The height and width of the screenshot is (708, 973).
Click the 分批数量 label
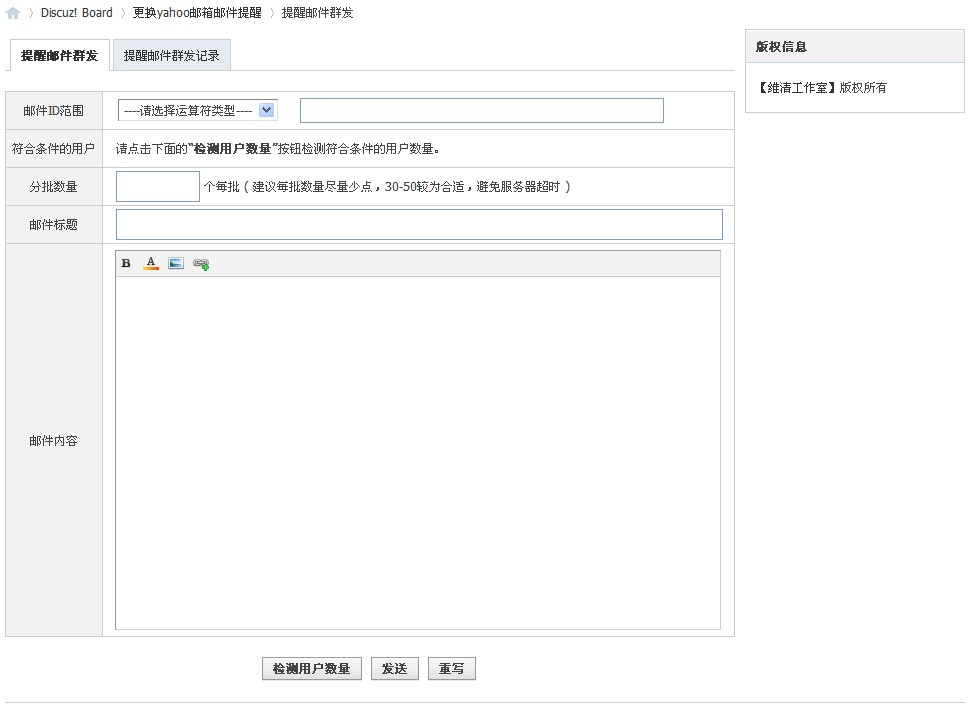(53, 186)
